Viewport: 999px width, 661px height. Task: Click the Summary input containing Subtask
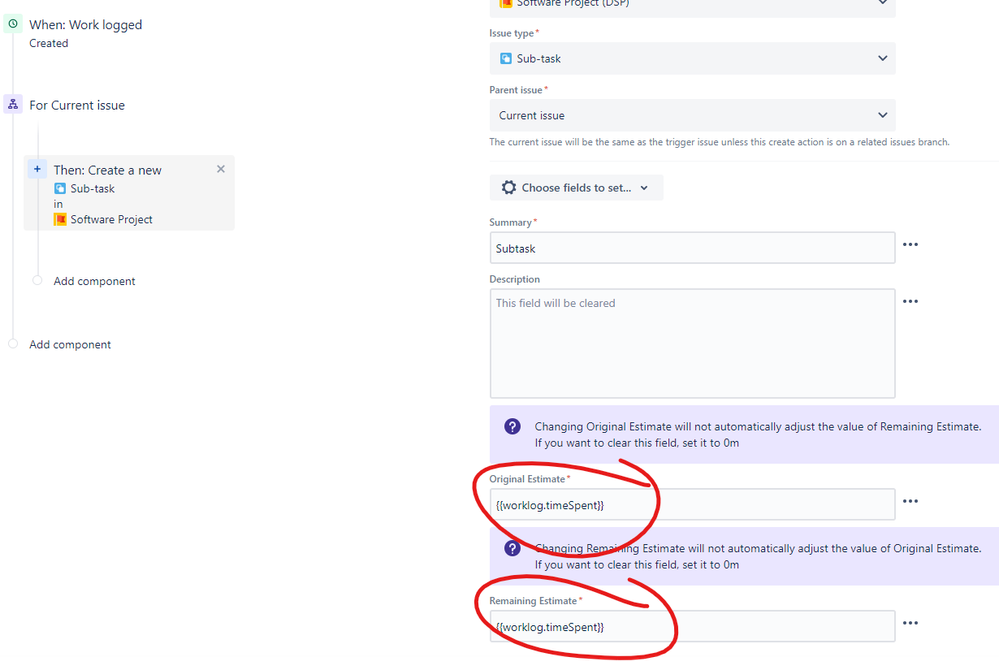[690, 247]
